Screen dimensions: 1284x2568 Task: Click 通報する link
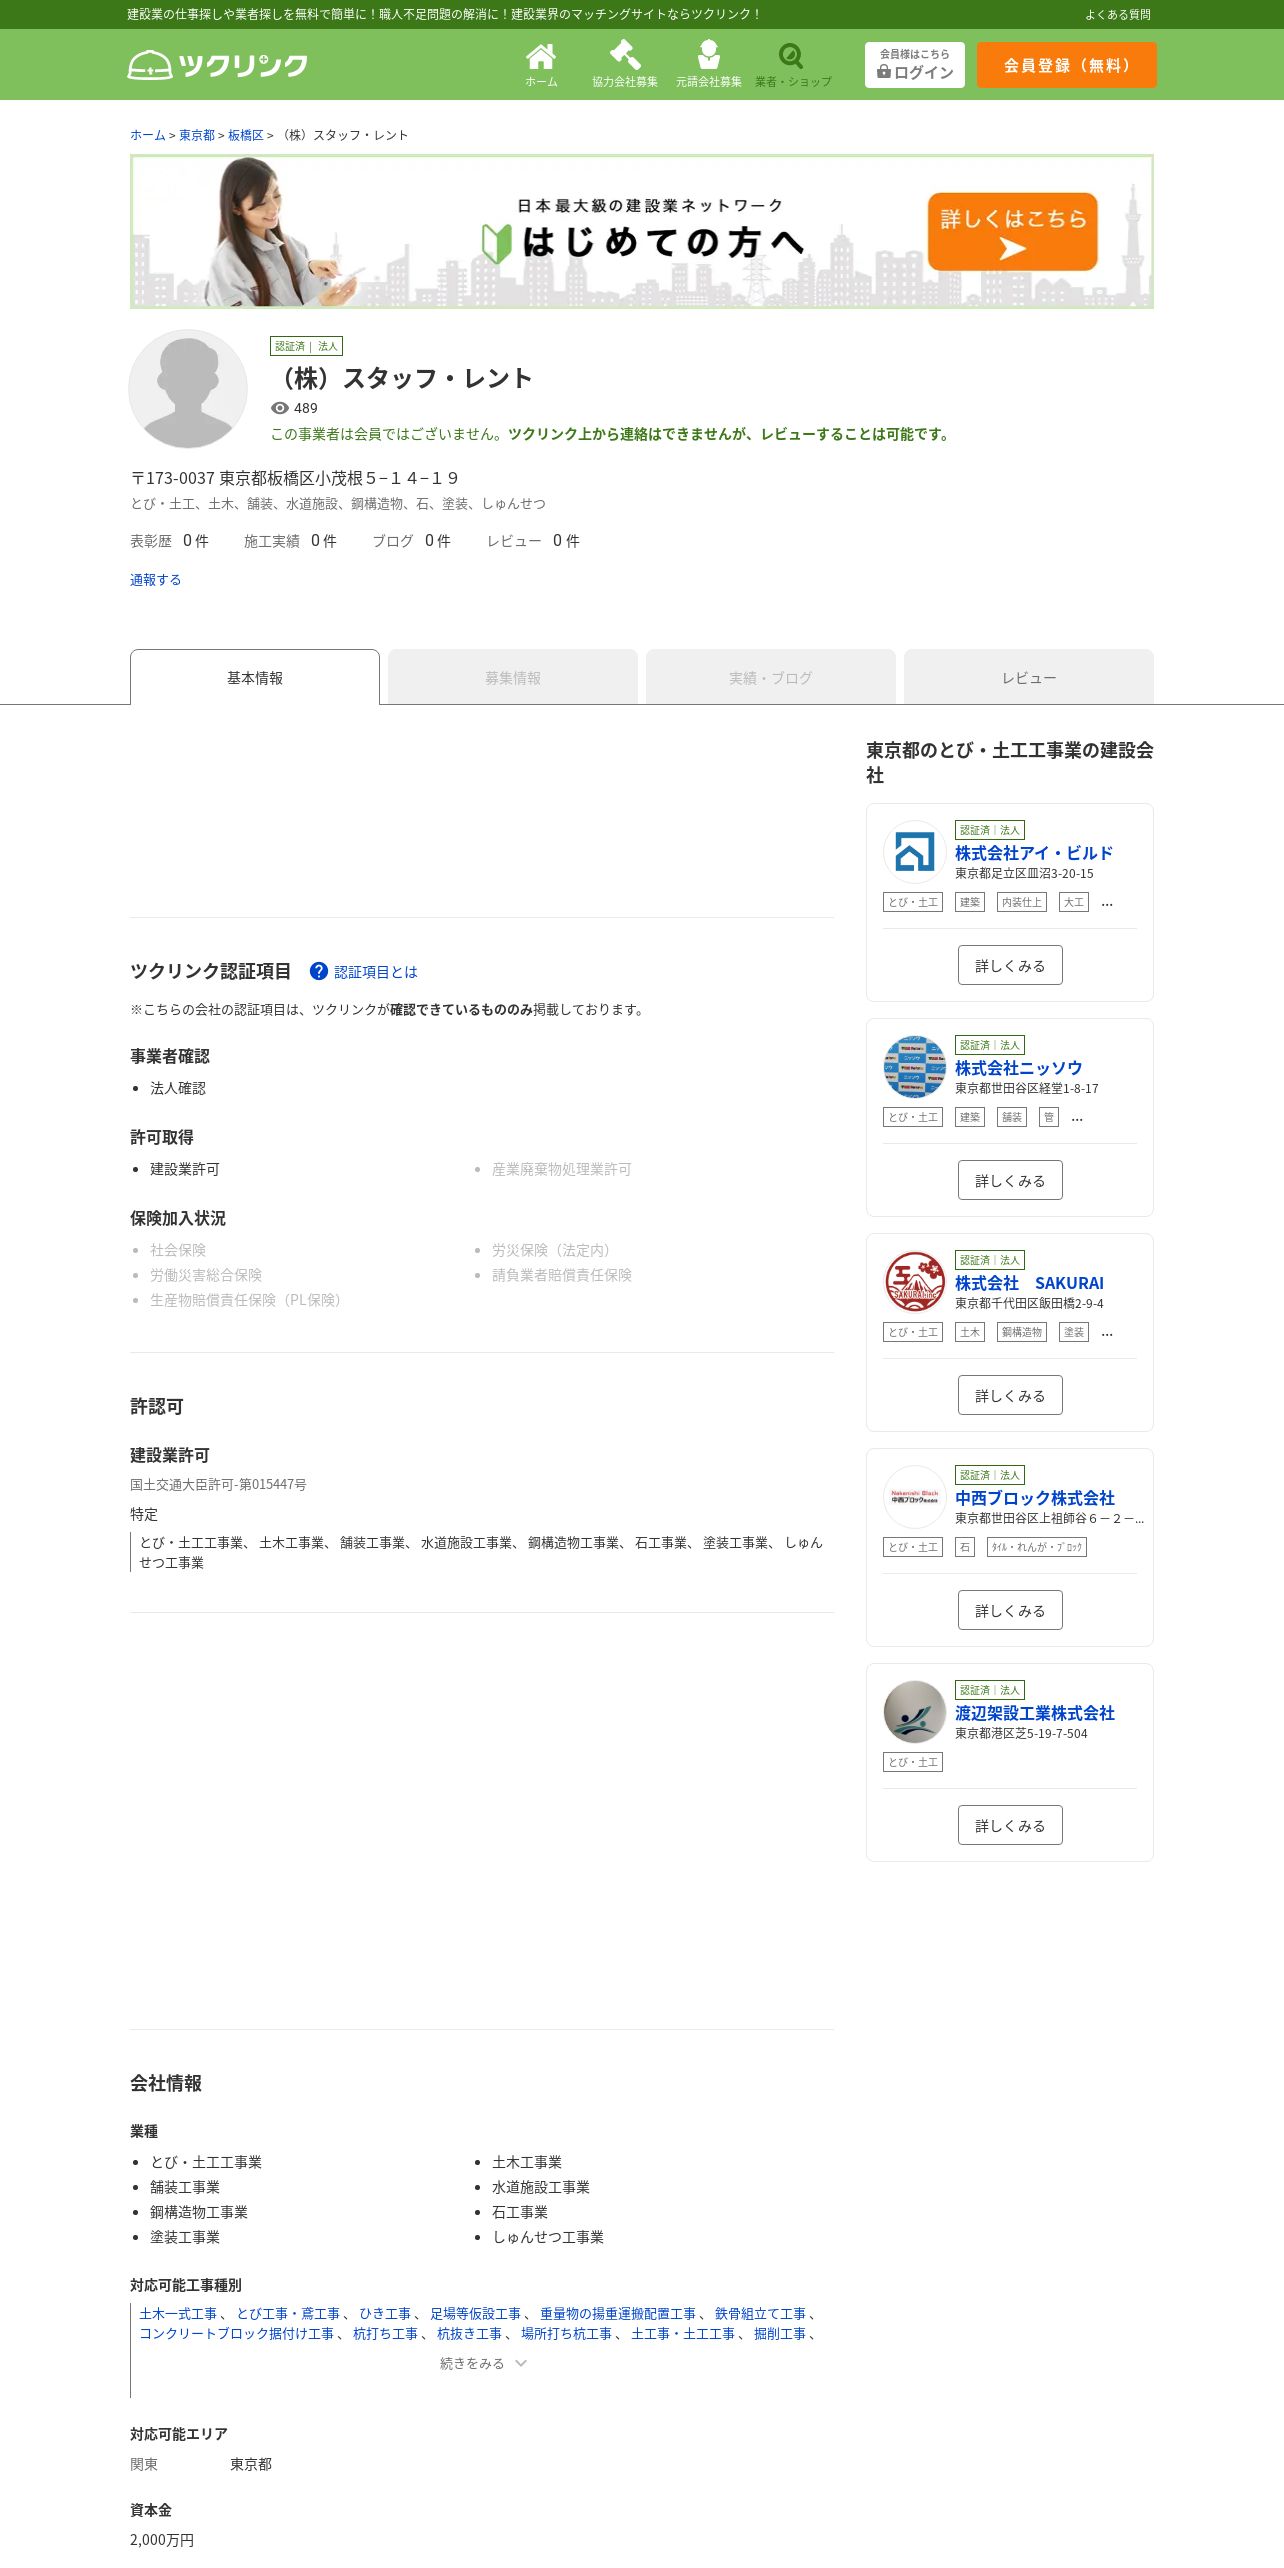[156, 580]
